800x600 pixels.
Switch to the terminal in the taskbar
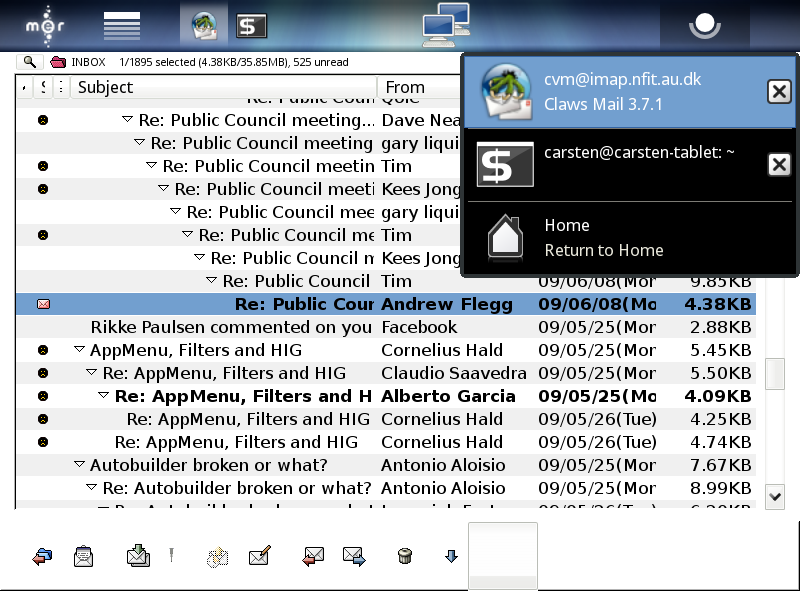[251, 25]
